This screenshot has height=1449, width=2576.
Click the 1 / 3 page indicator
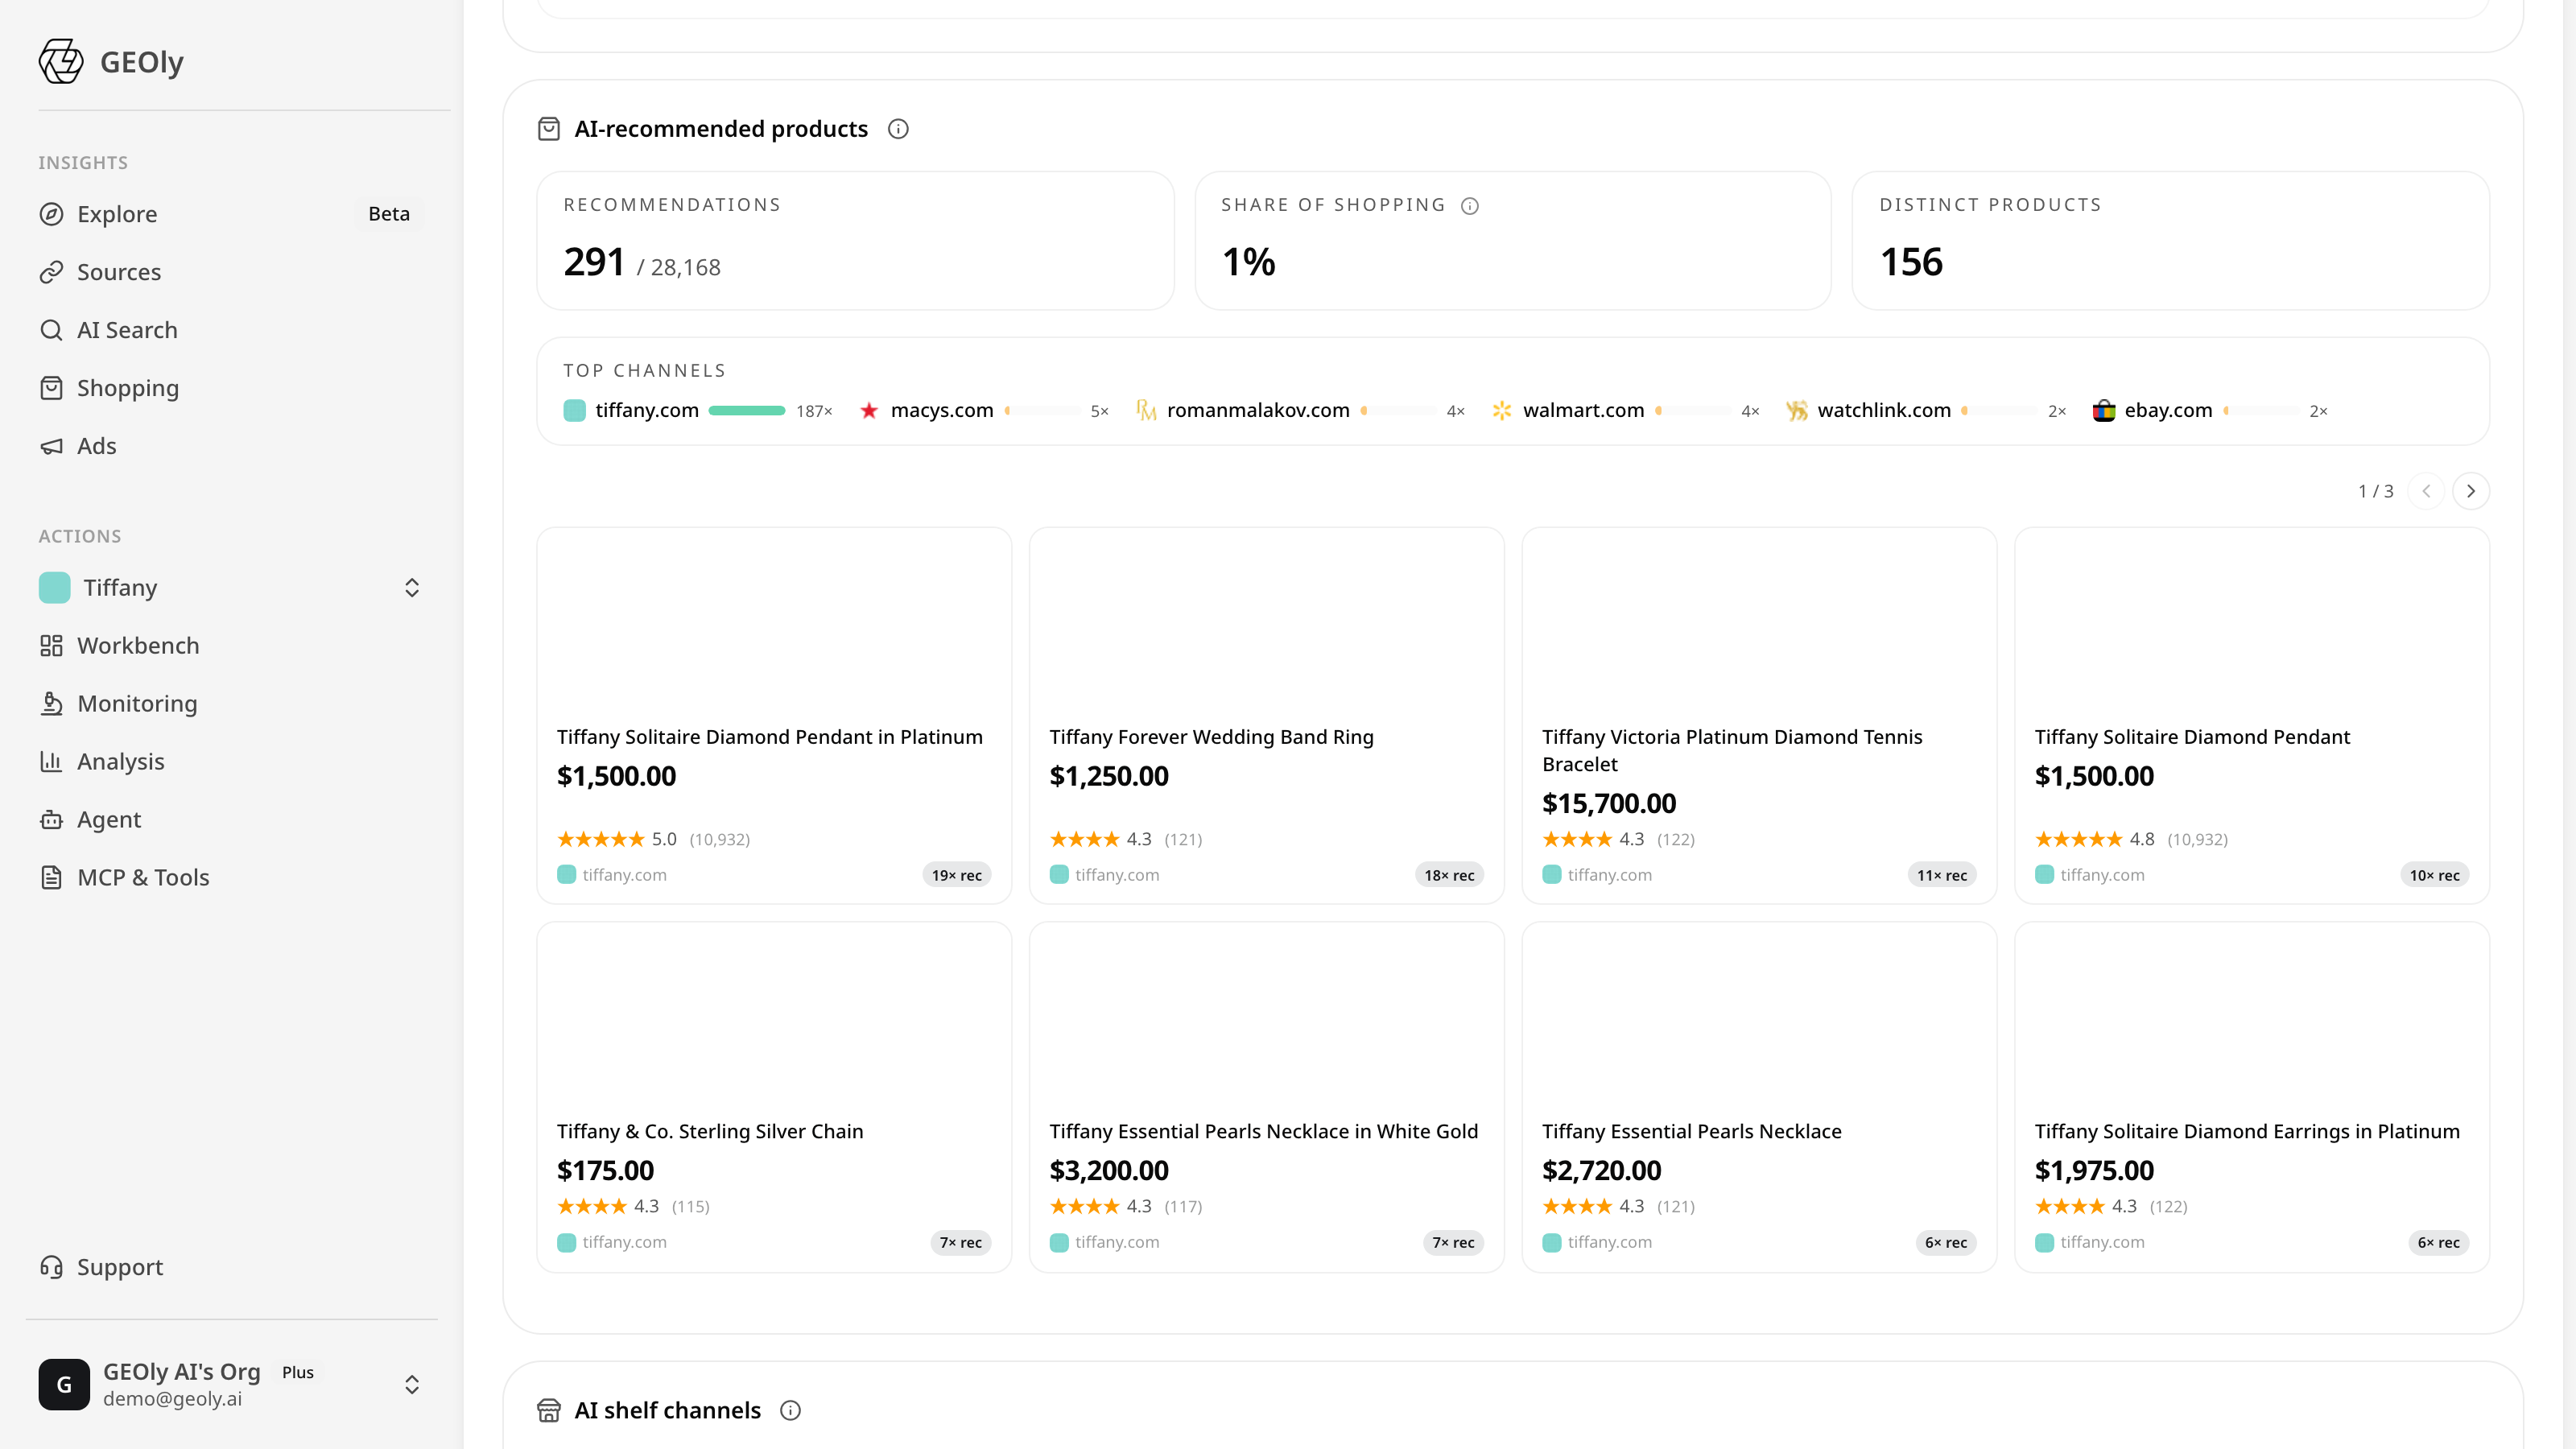2376,491
